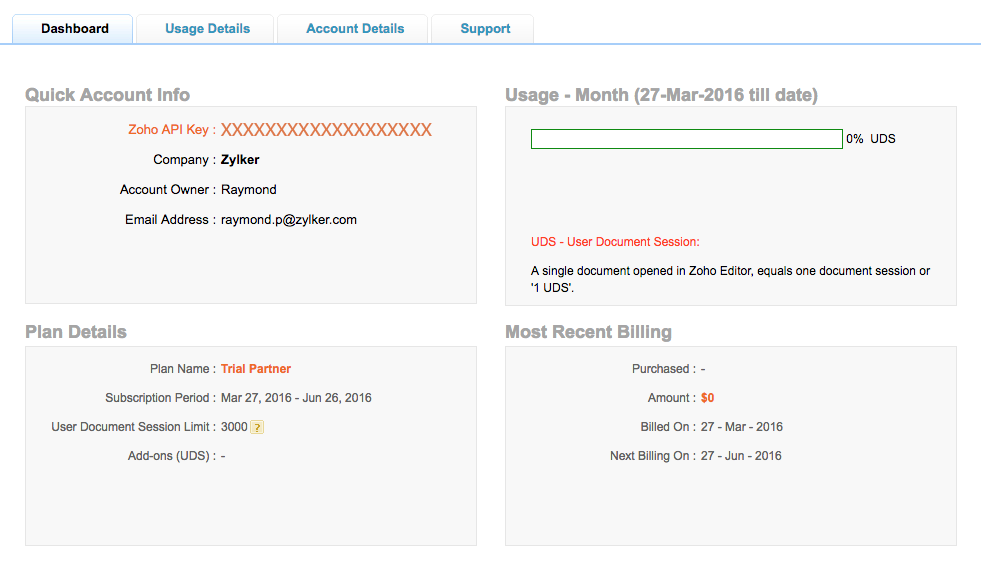Click the email address raymond.p@zylker.com

tap(289, 220)
